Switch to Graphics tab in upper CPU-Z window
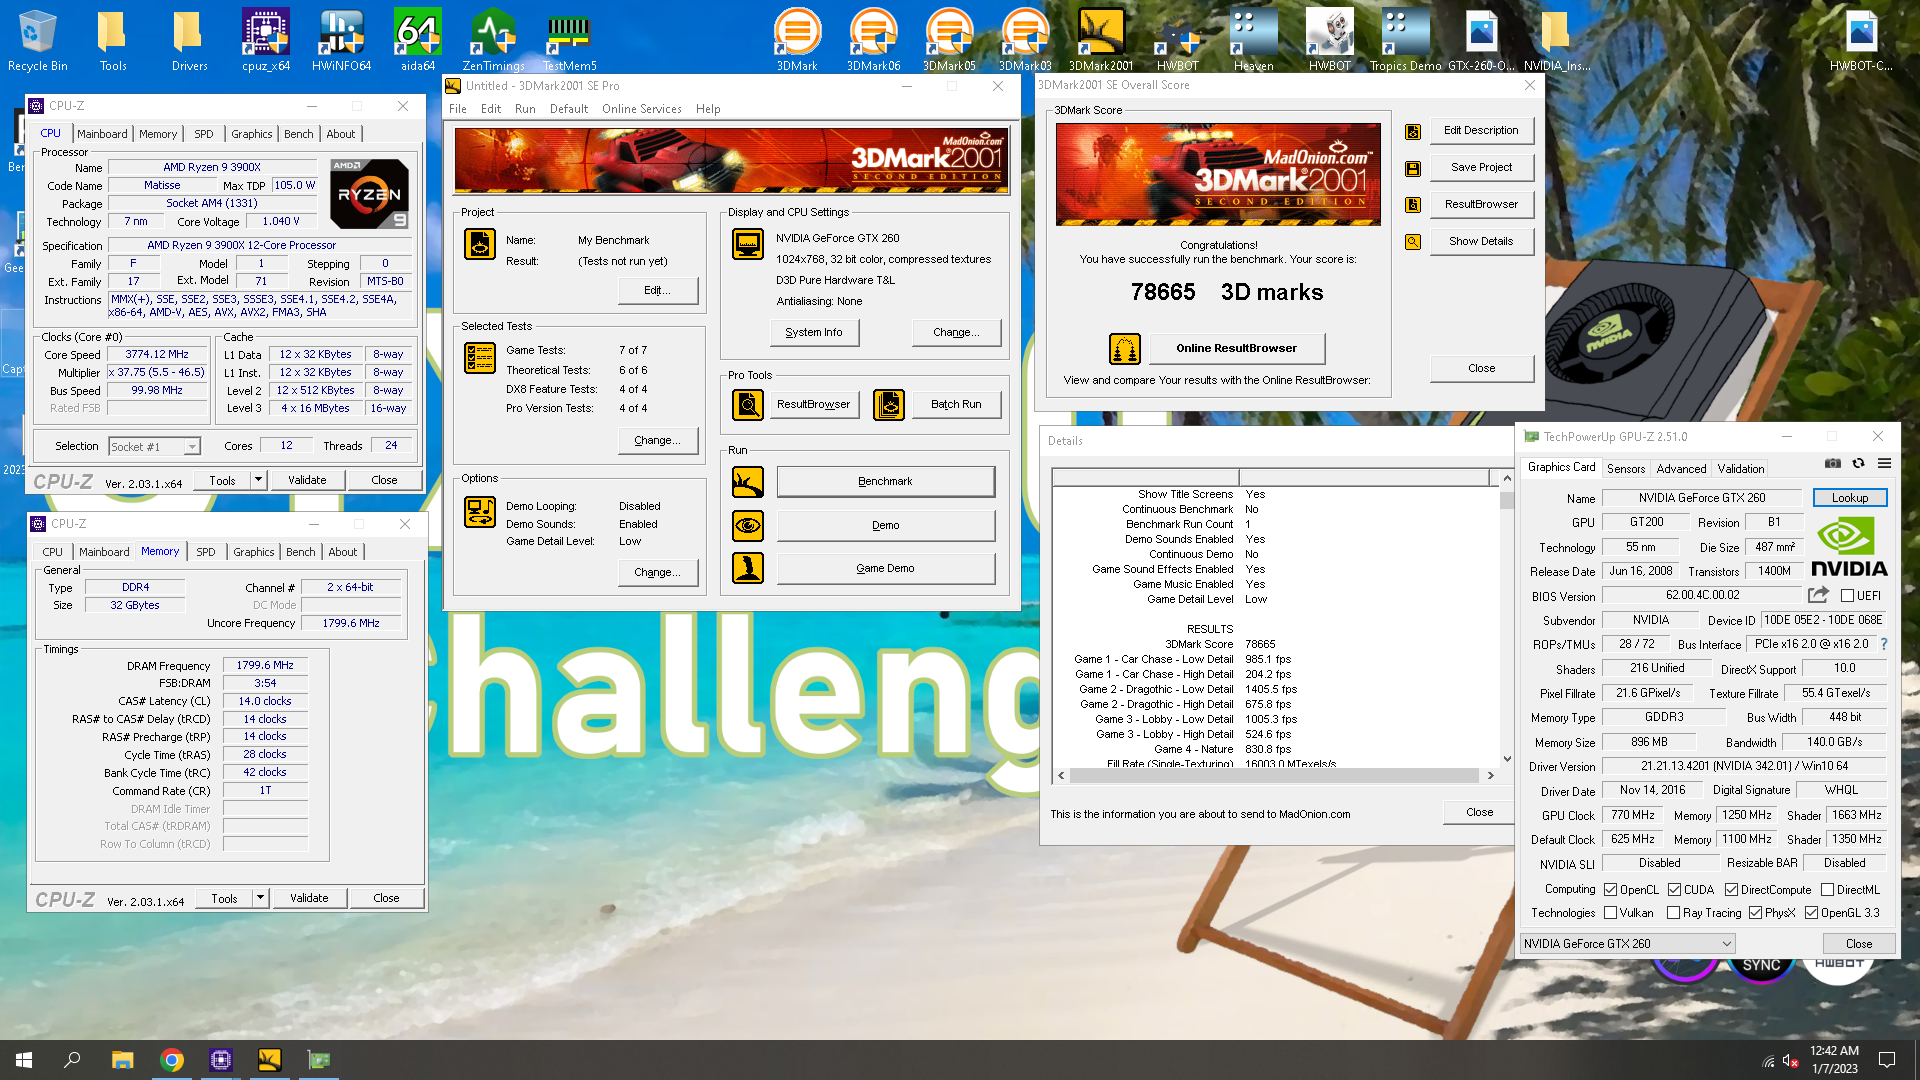The height and width of the screenshot is (1080, 1920). point(251,134)
